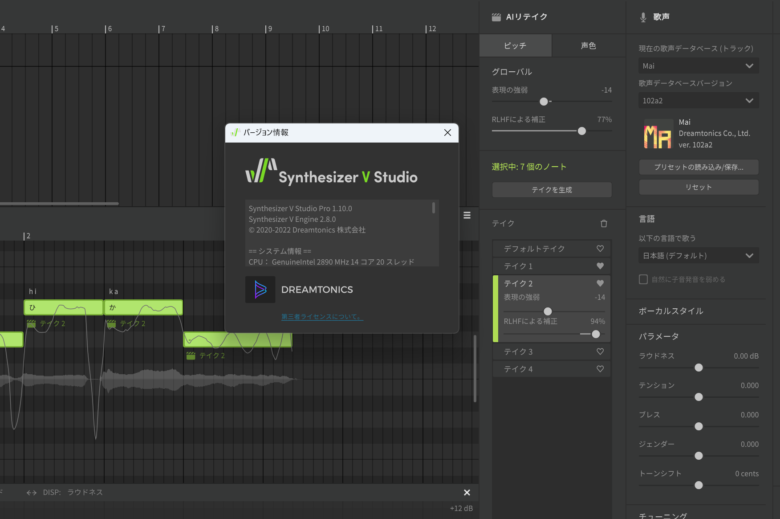Toggle the favorite heart on テイク 2
Image resolution: width=780 pixels, height=519 pixels.
[x=600, y=283]
